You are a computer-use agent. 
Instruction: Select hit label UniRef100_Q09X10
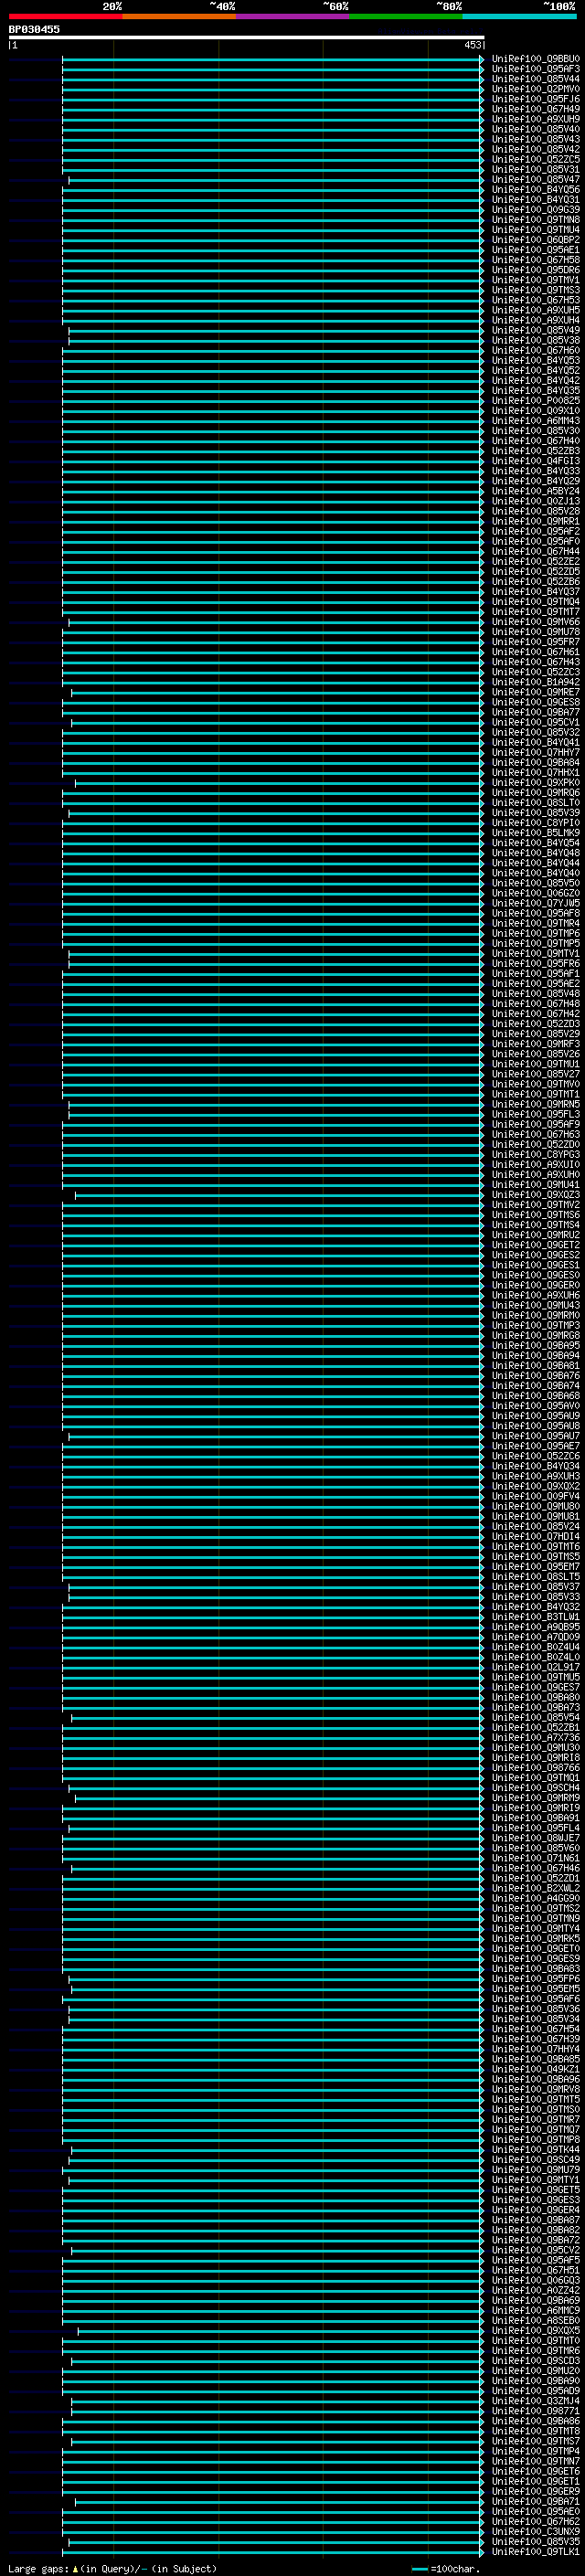point(536,411)
